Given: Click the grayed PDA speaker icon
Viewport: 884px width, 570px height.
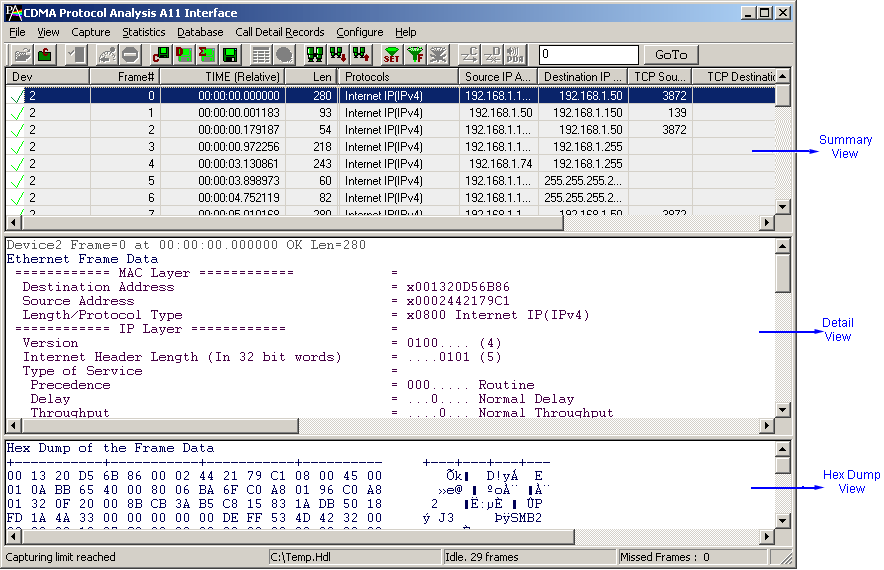Looking at the screenshot, I should pyautogui.click(x=515, y=55).
